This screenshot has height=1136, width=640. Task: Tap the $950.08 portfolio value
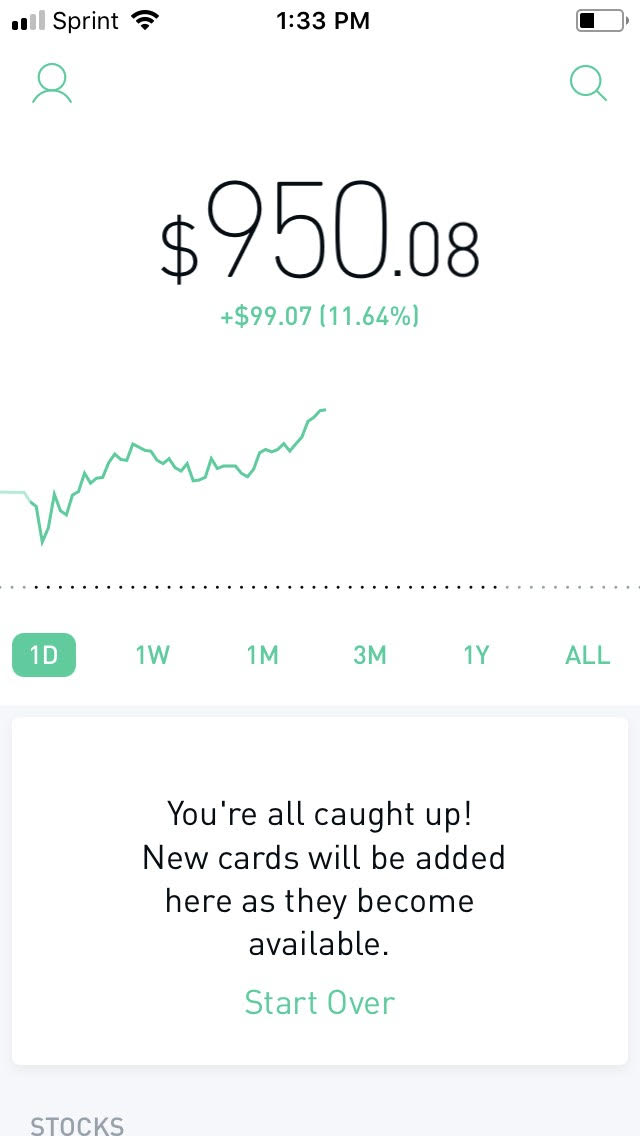click(x=320, y=232)
